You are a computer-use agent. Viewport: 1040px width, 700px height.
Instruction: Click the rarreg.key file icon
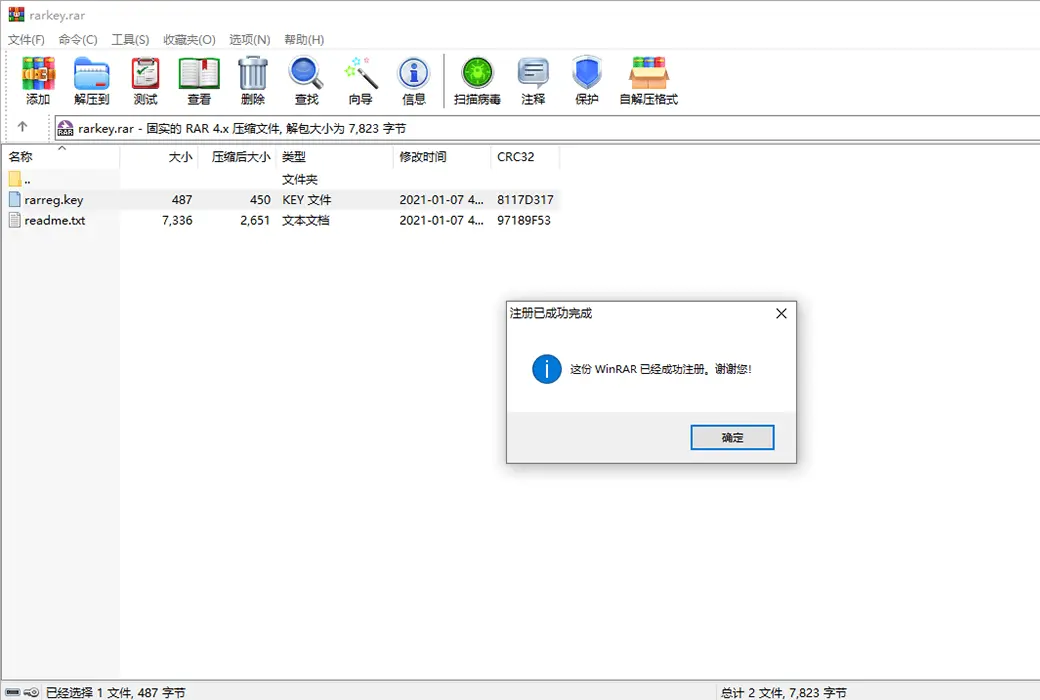(15, 199)
